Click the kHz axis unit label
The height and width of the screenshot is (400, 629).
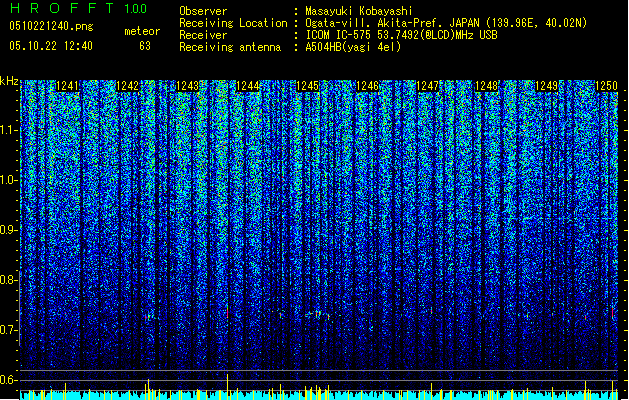9,81
